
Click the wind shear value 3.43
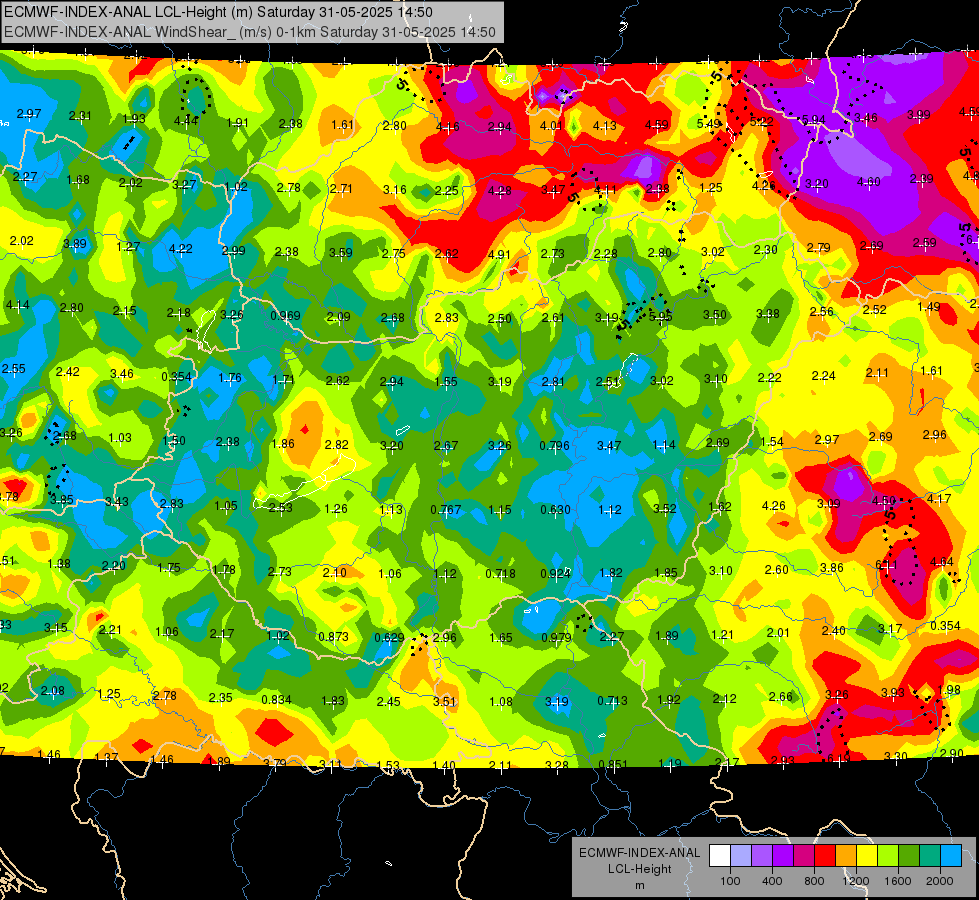point(117,502)
